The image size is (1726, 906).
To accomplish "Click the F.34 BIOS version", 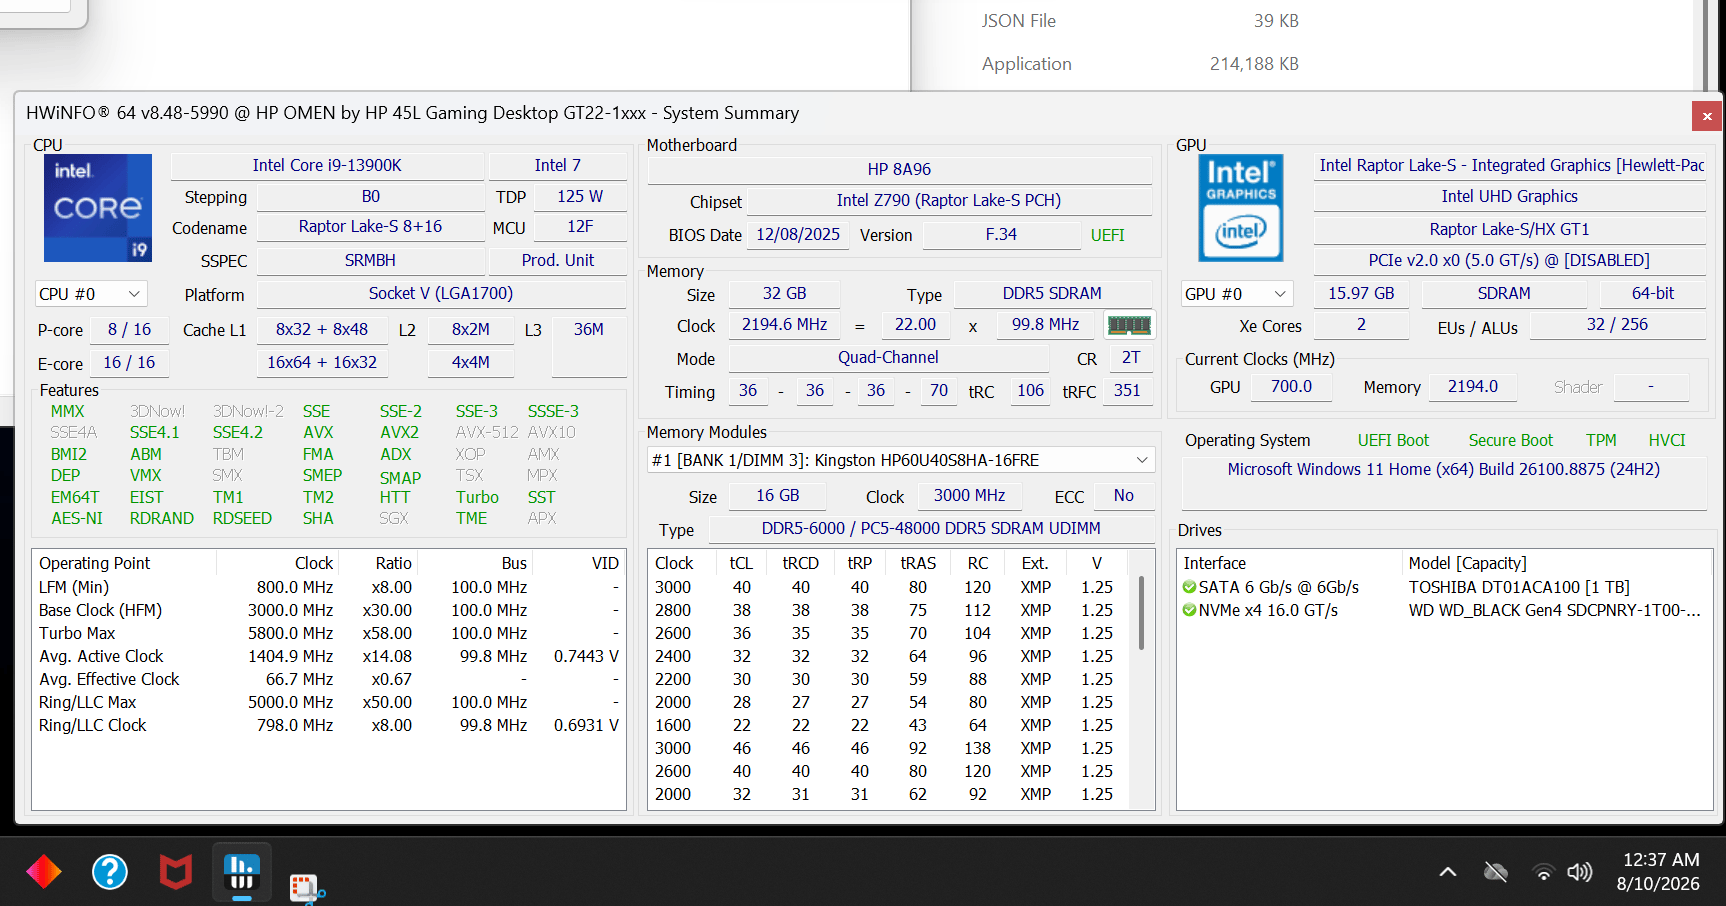I will click(1001, 235).
